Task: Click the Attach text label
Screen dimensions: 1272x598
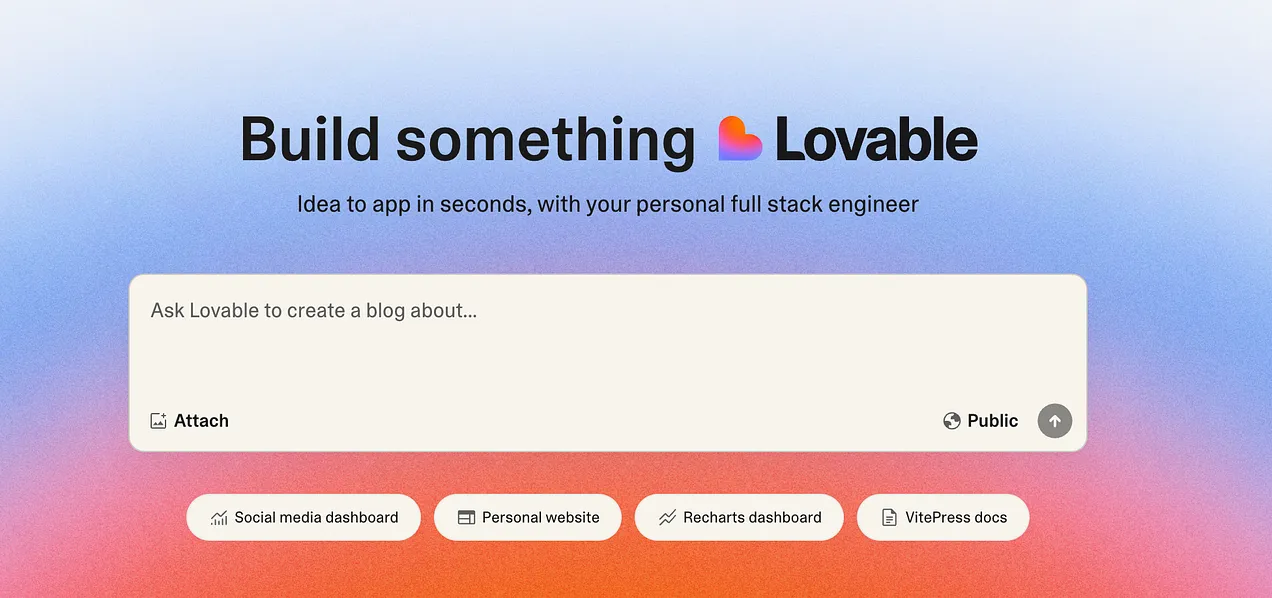Action: [201, 421]
